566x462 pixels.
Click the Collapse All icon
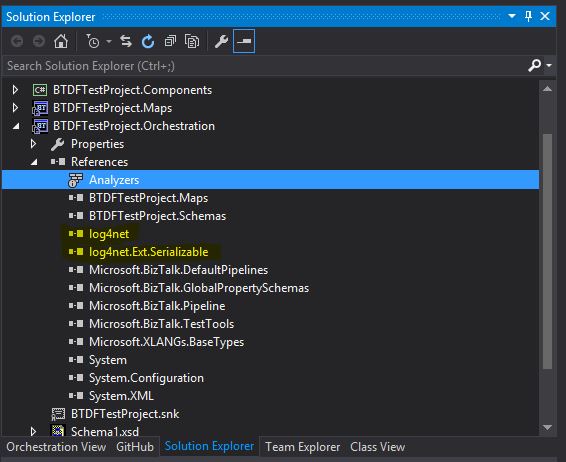click(170, 42)
